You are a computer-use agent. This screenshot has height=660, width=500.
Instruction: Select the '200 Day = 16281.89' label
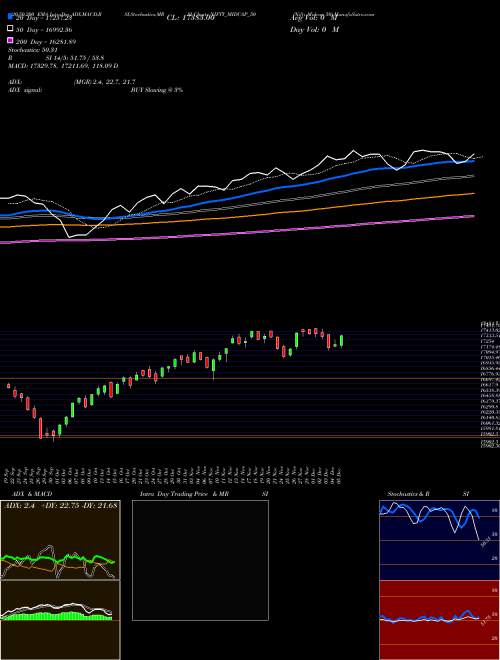[x=46, y=42]
